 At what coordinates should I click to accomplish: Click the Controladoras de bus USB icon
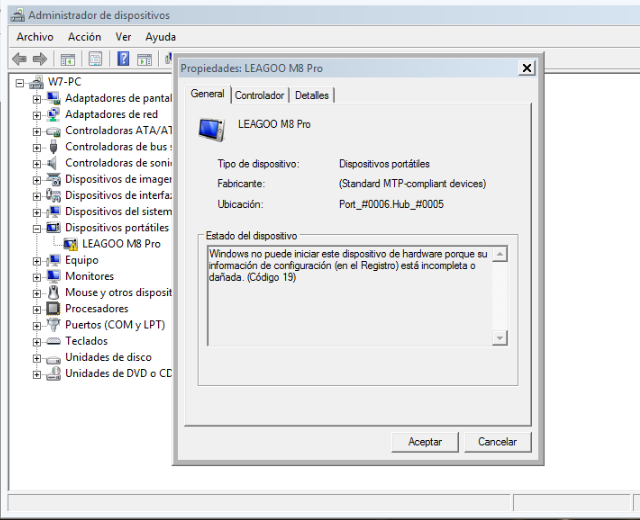click(x=53, y=147)
